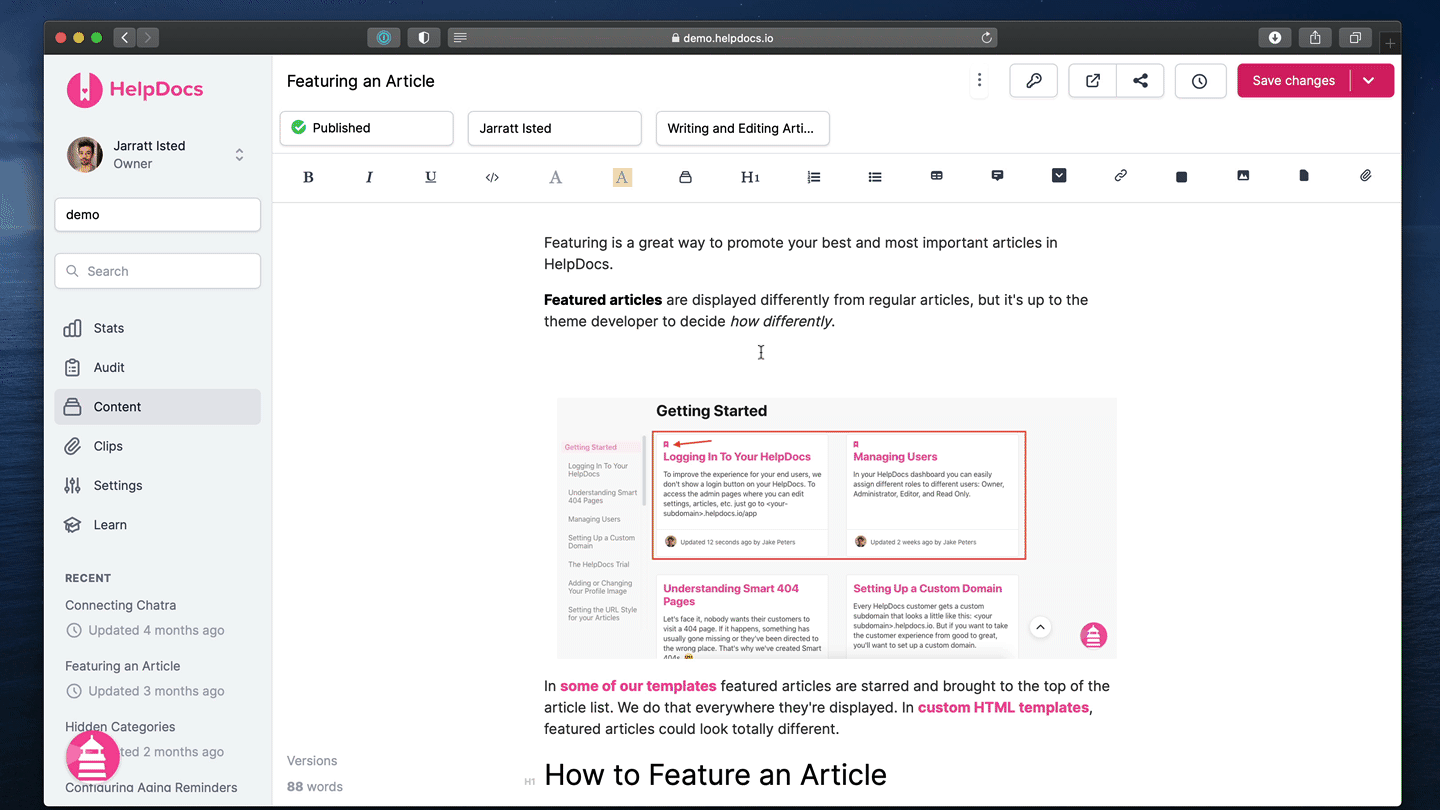Expand the Save changes dropdown arrow

click(1369, 81)
